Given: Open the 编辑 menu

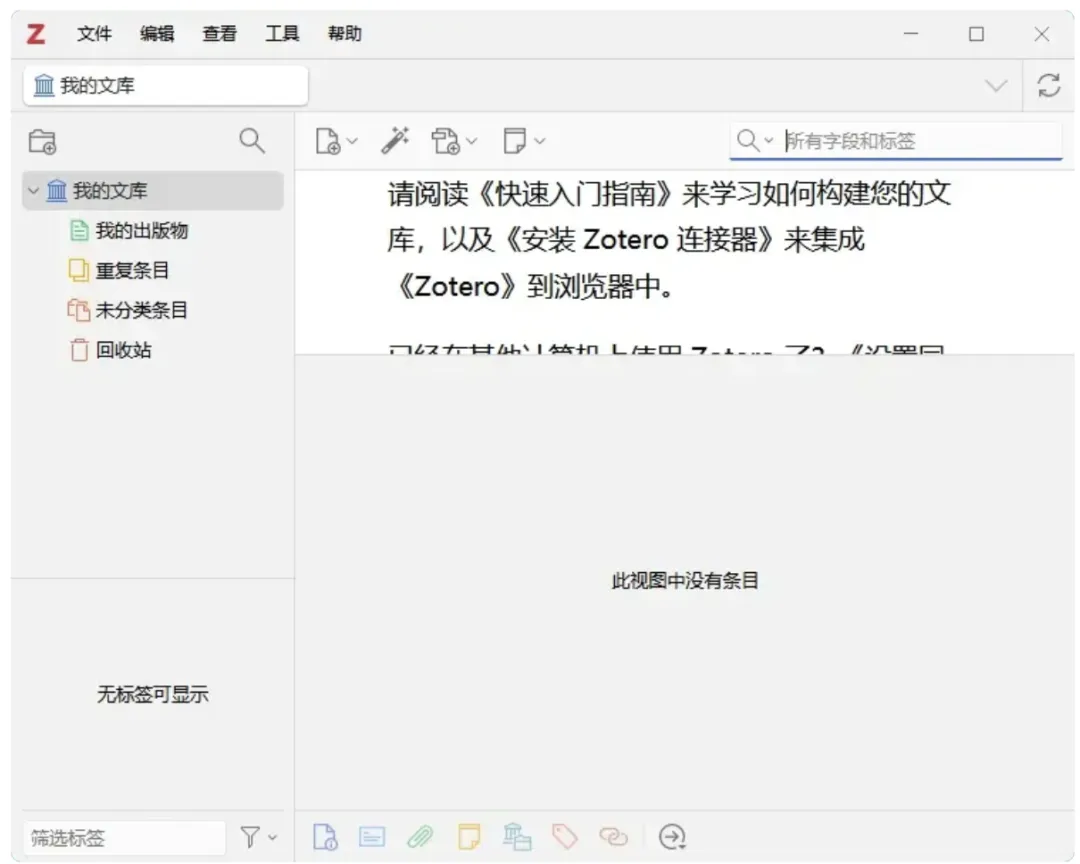Looking at the screenshot, I should 157,34.
